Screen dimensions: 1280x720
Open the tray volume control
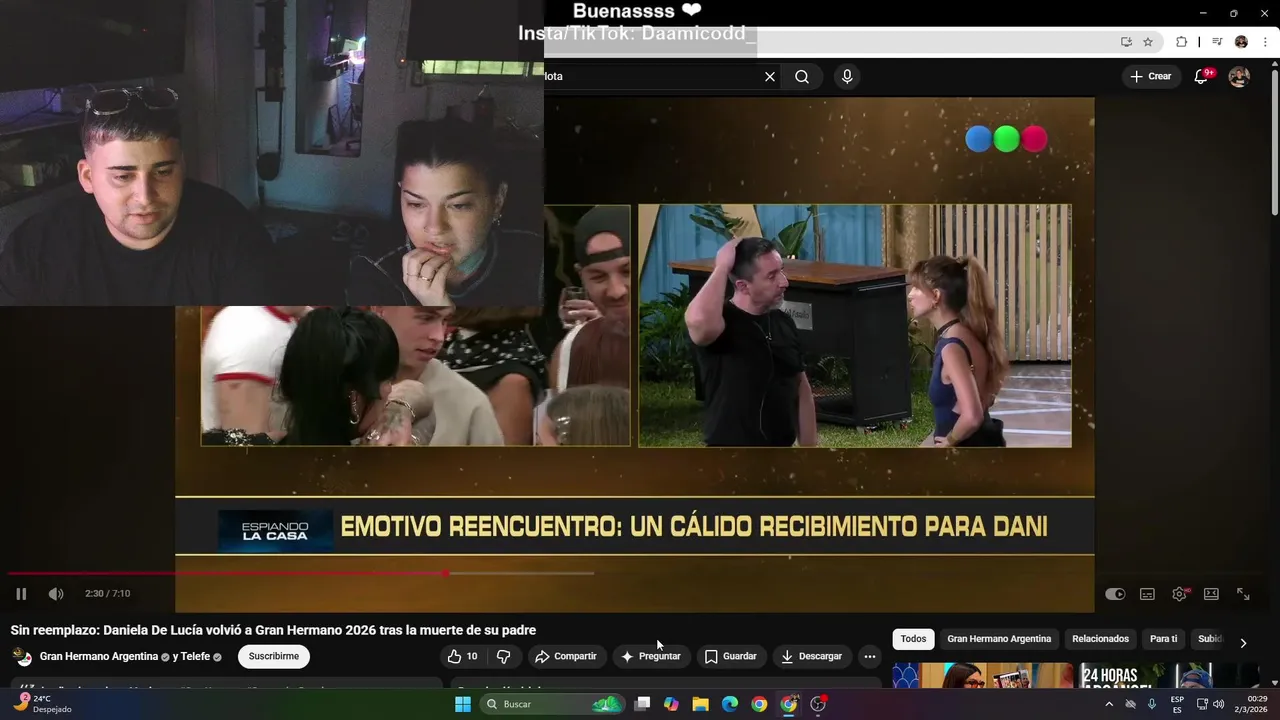(x=1218, y=704)
